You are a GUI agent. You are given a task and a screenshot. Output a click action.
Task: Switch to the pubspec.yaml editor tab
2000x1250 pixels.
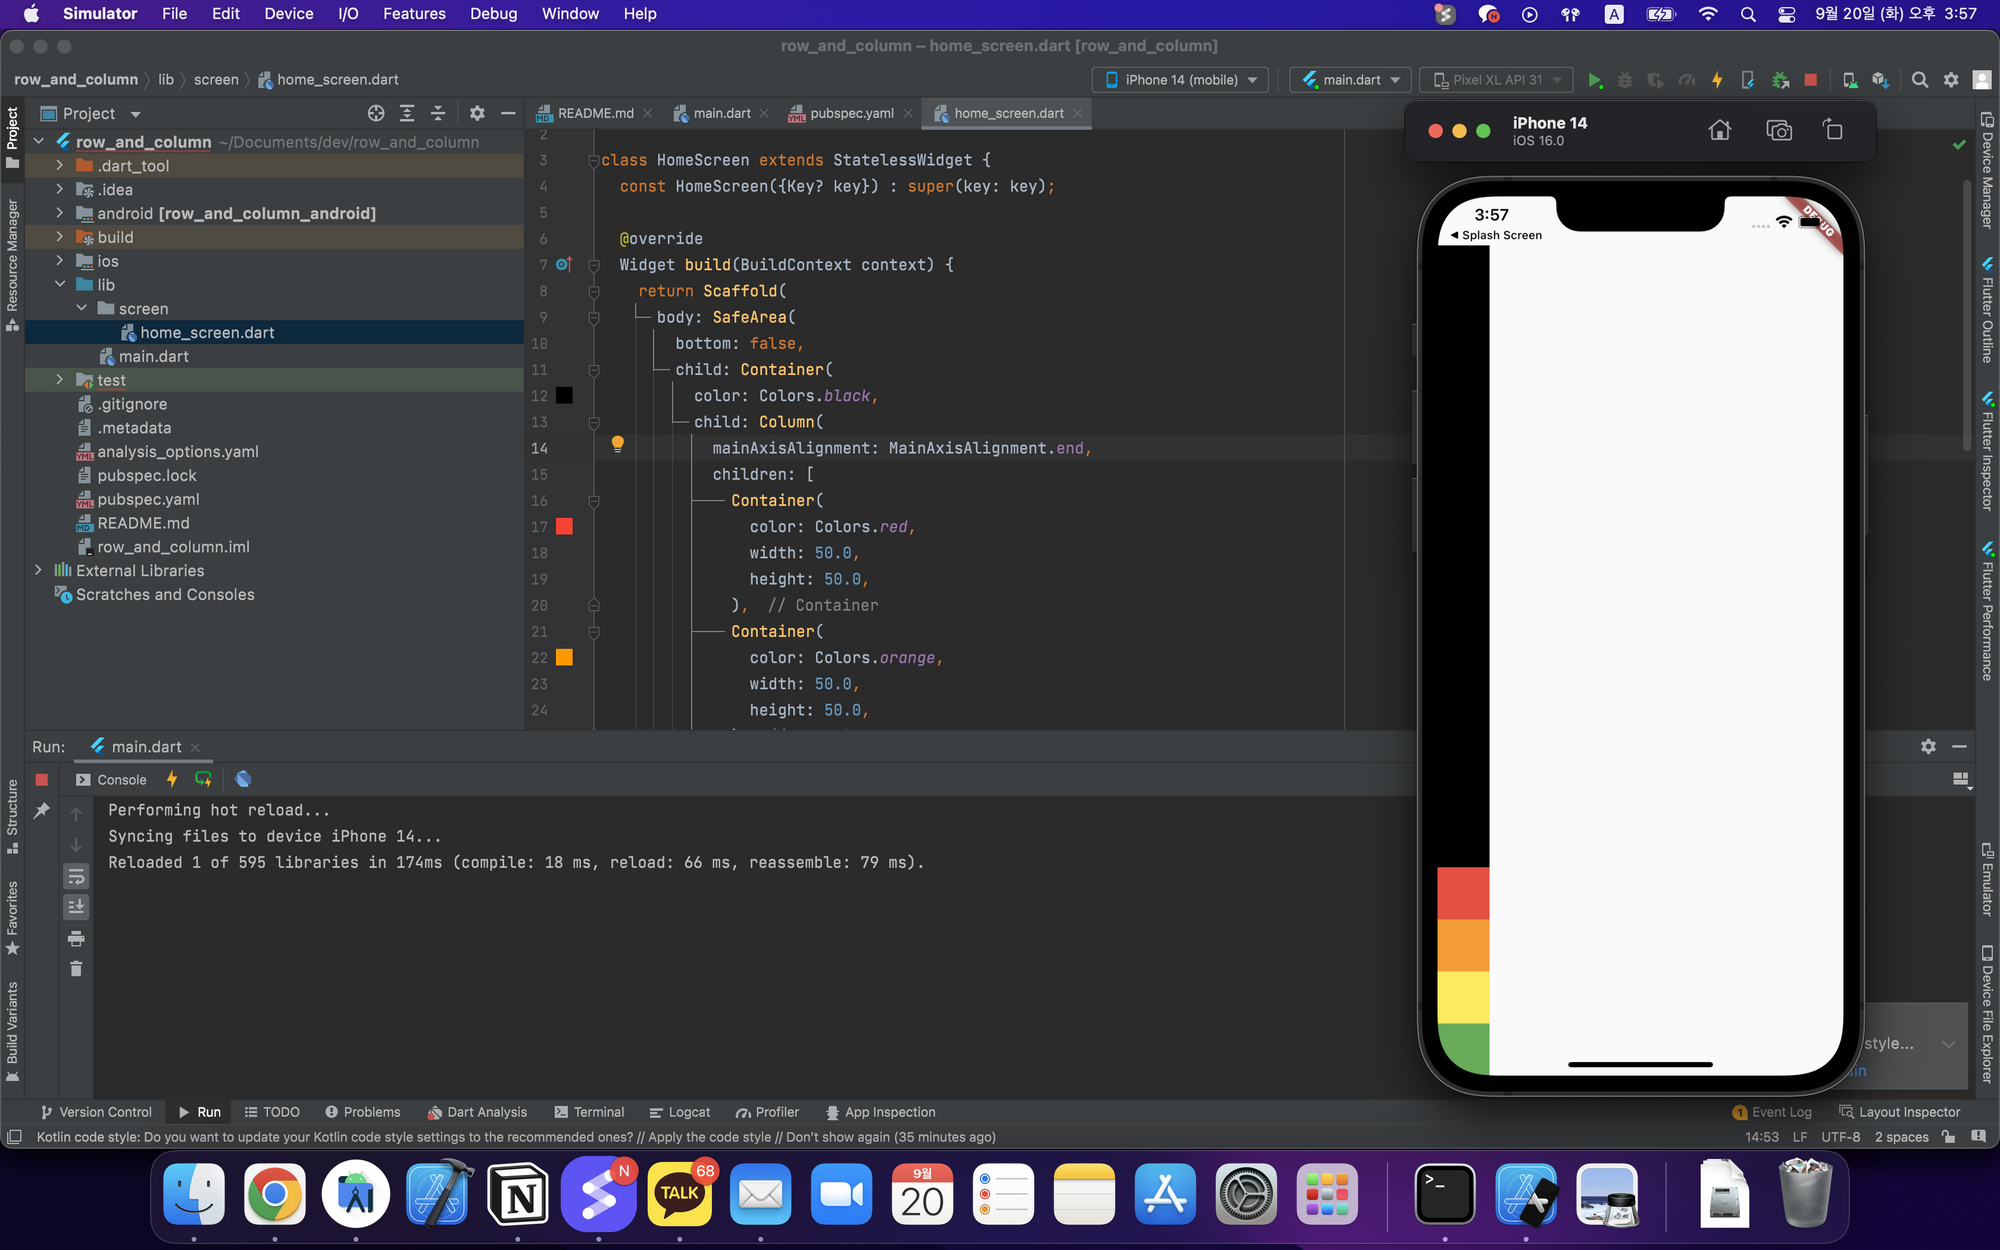point(851,113)
